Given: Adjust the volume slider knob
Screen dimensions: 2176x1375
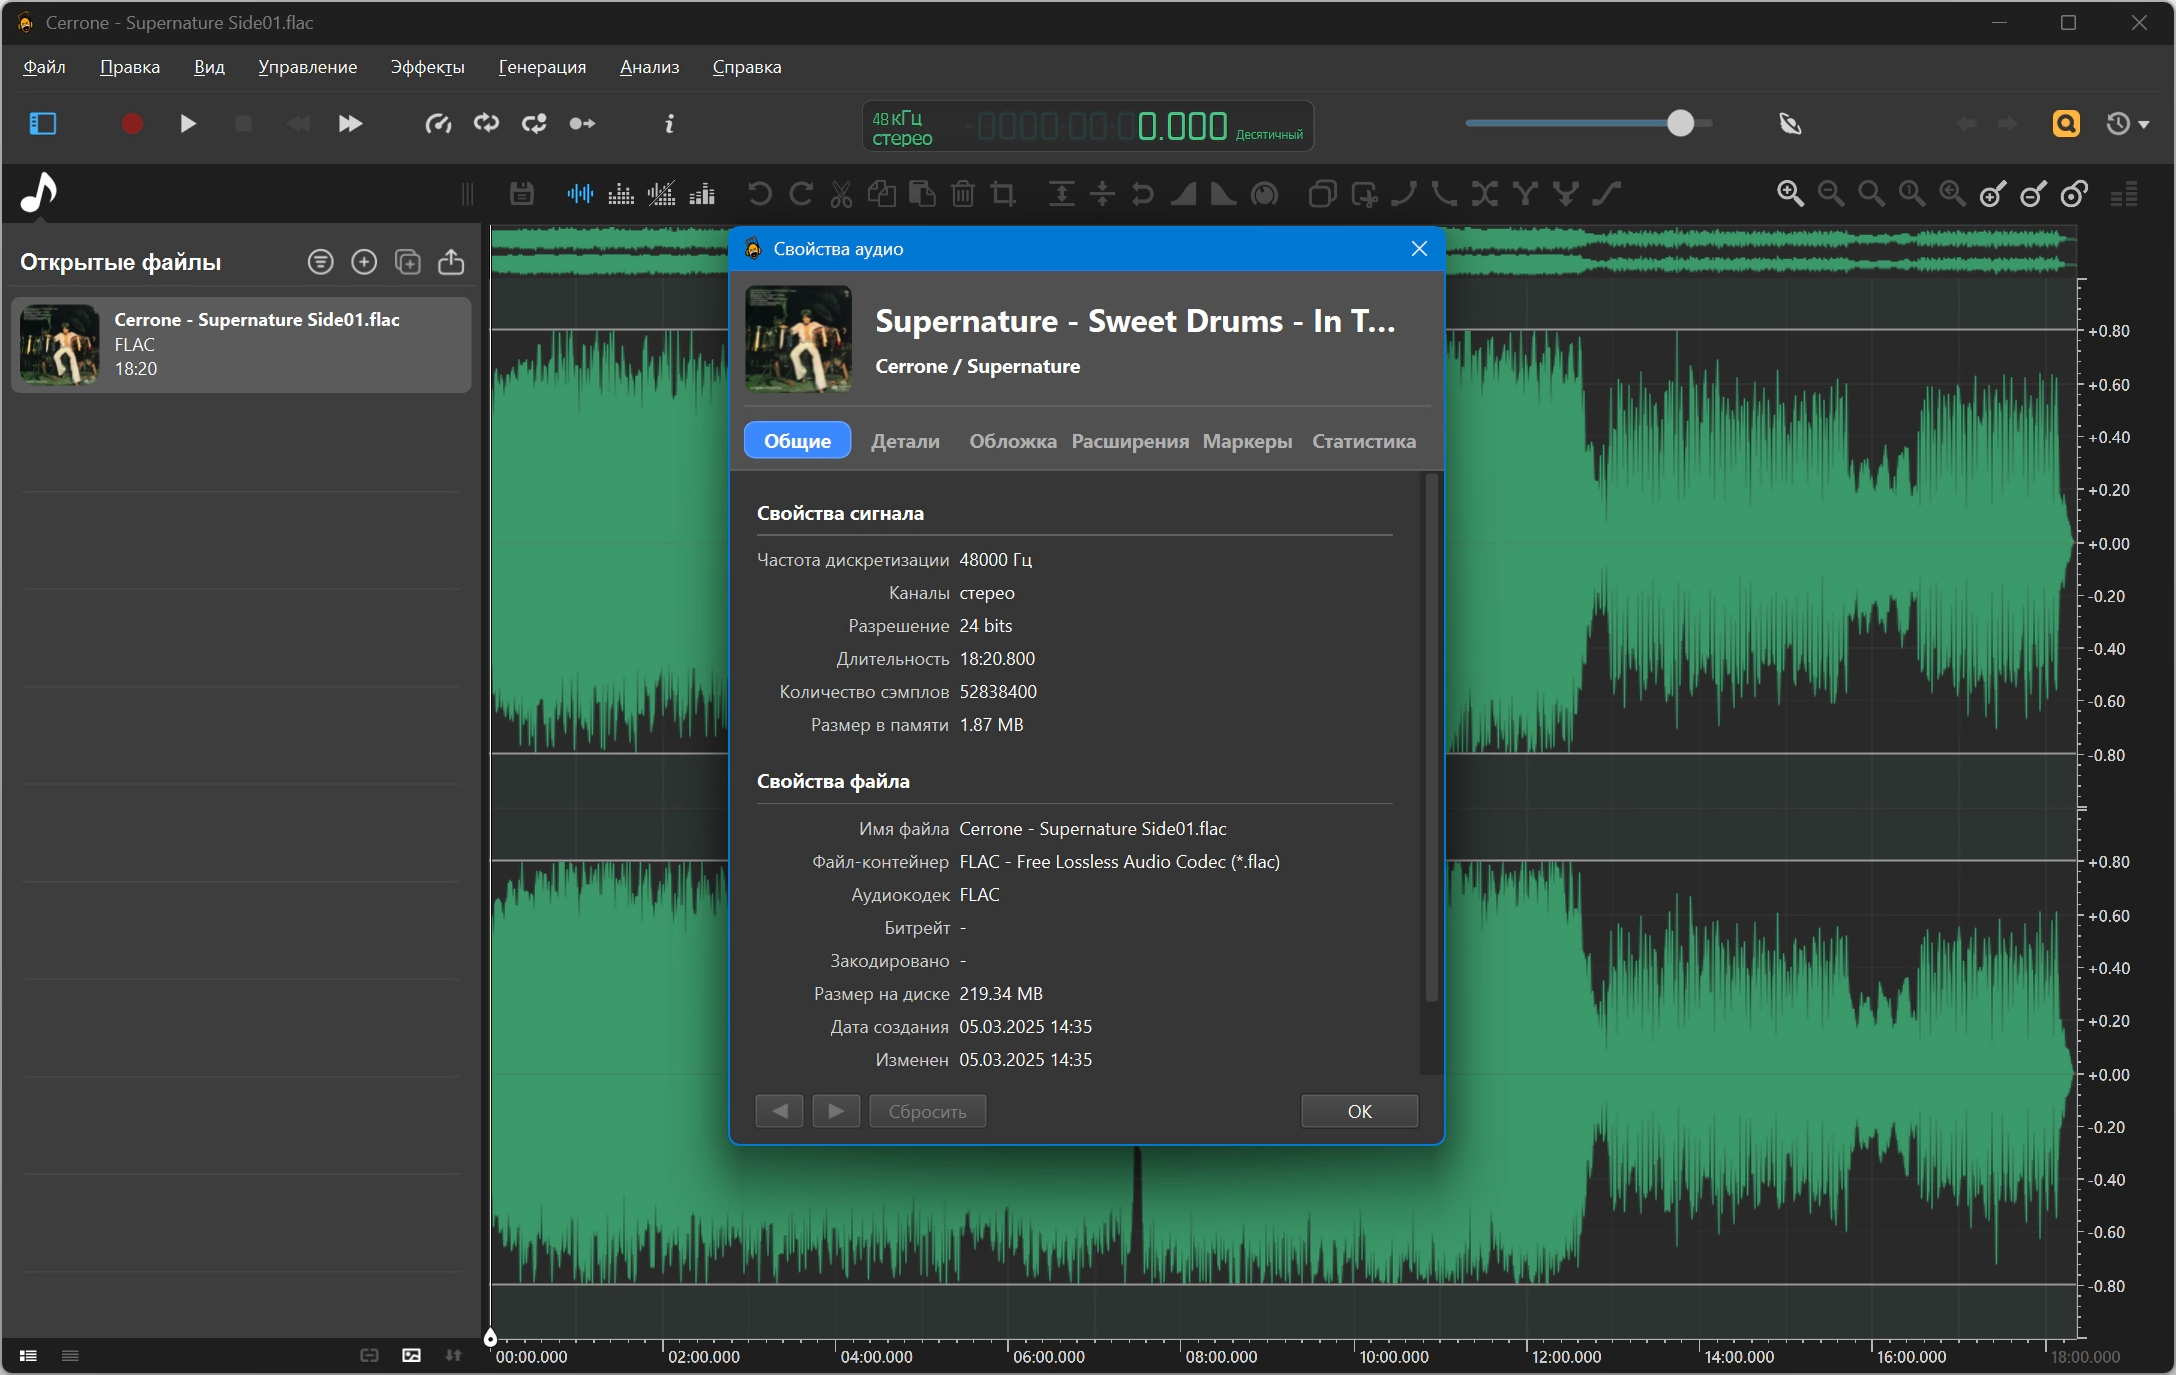Looking at the screenshot, I should click(1680, 123).
